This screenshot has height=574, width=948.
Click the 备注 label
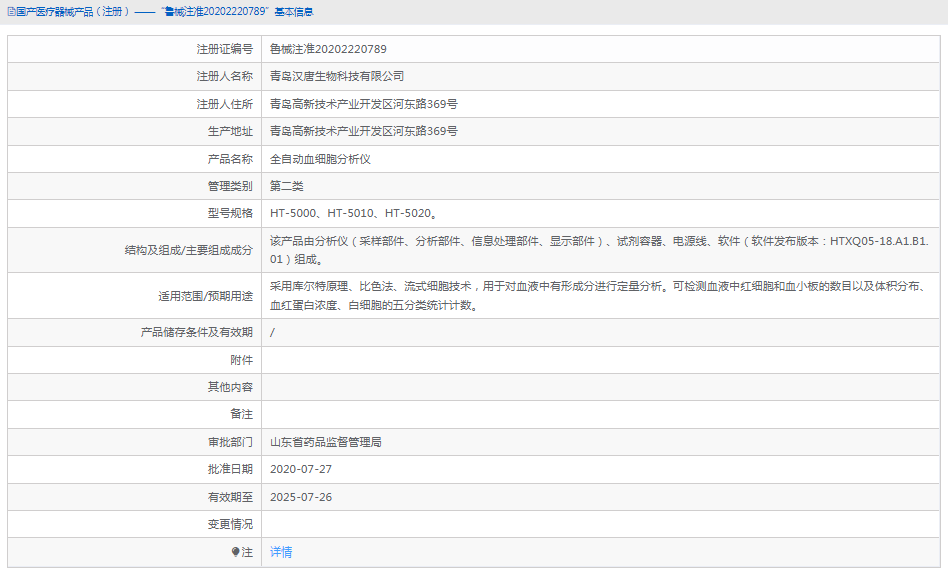pyautogui.click(x=241, y=414)
